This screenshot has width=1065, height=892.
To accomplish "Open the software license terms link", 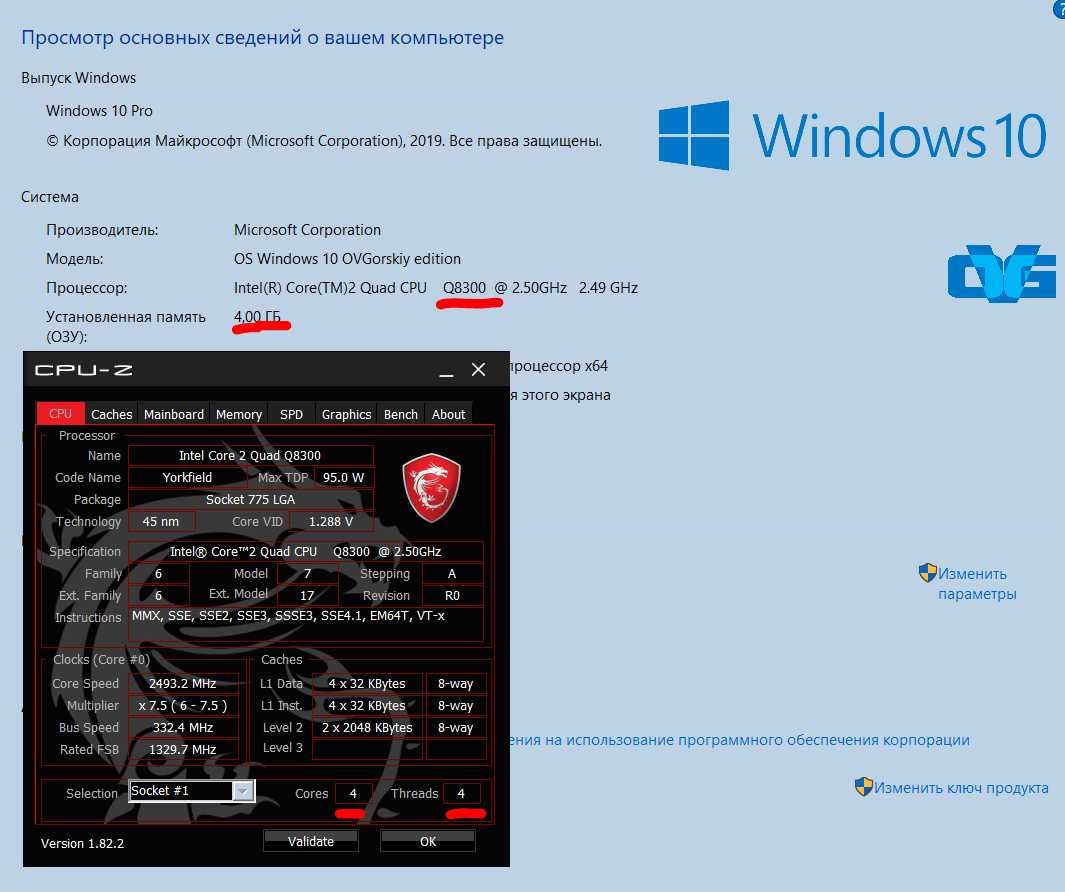I will coord(740,740).
